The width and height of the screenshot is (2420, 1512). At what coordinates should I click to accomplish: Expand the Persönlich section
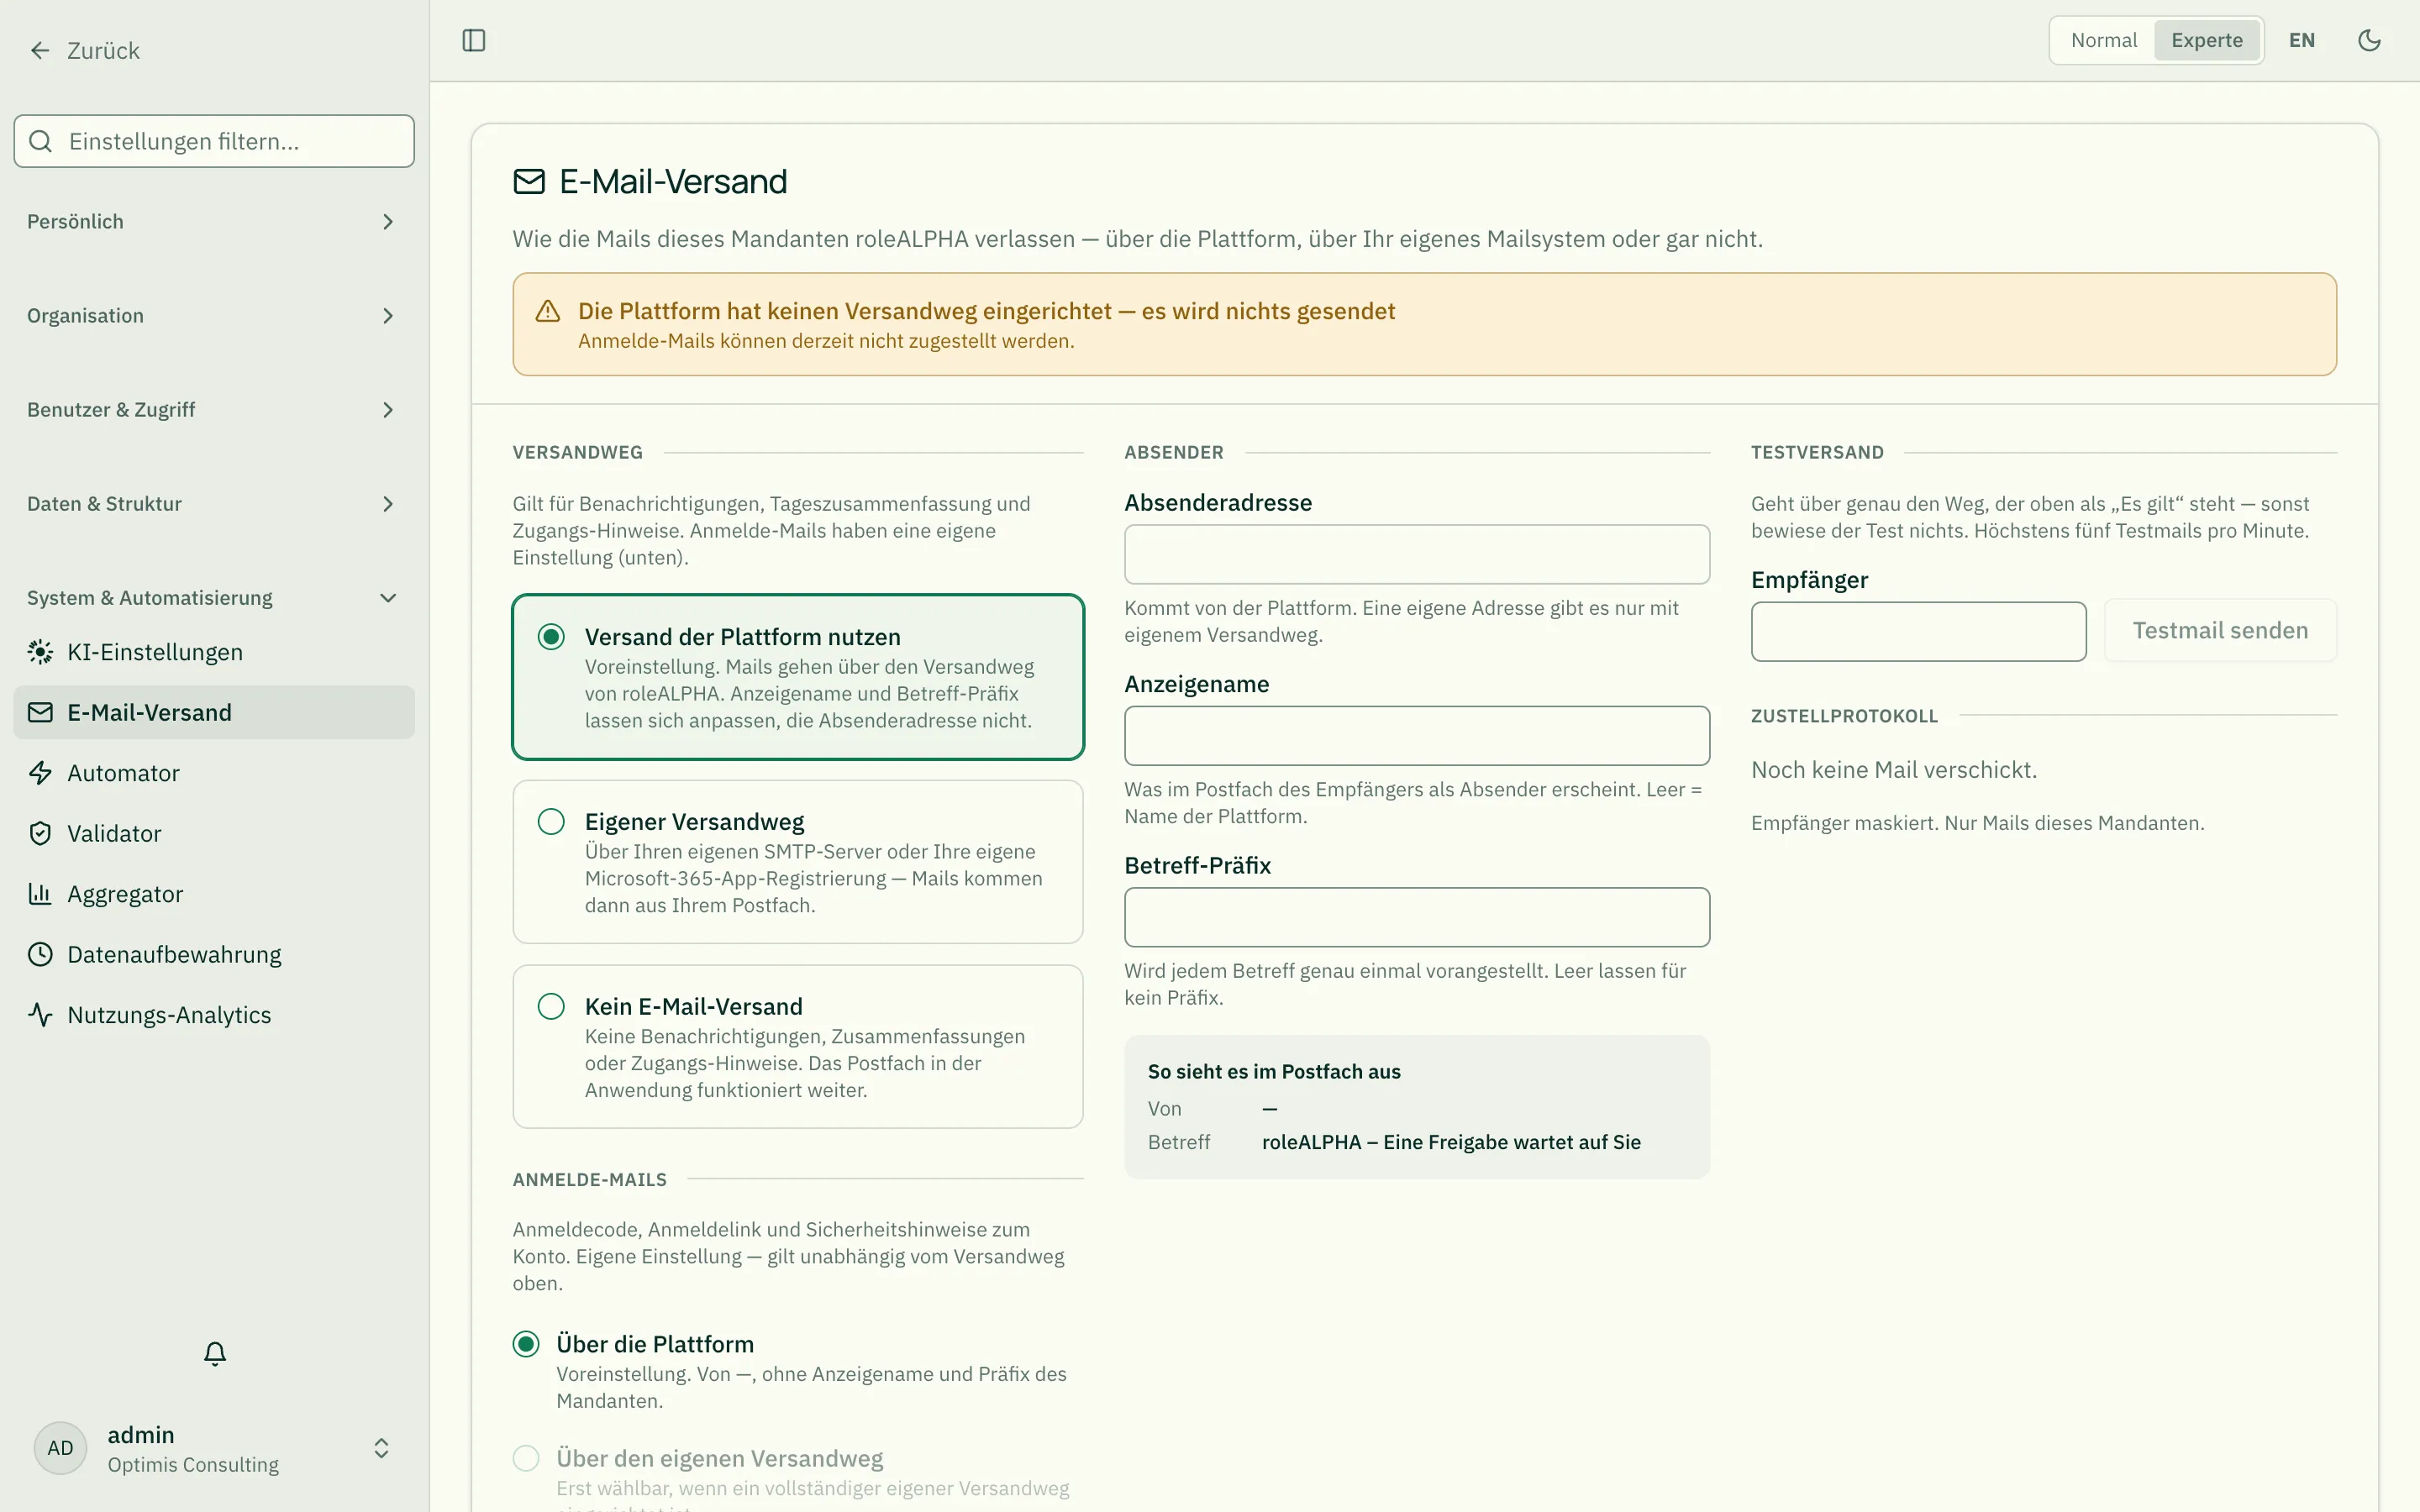point(214,222)
